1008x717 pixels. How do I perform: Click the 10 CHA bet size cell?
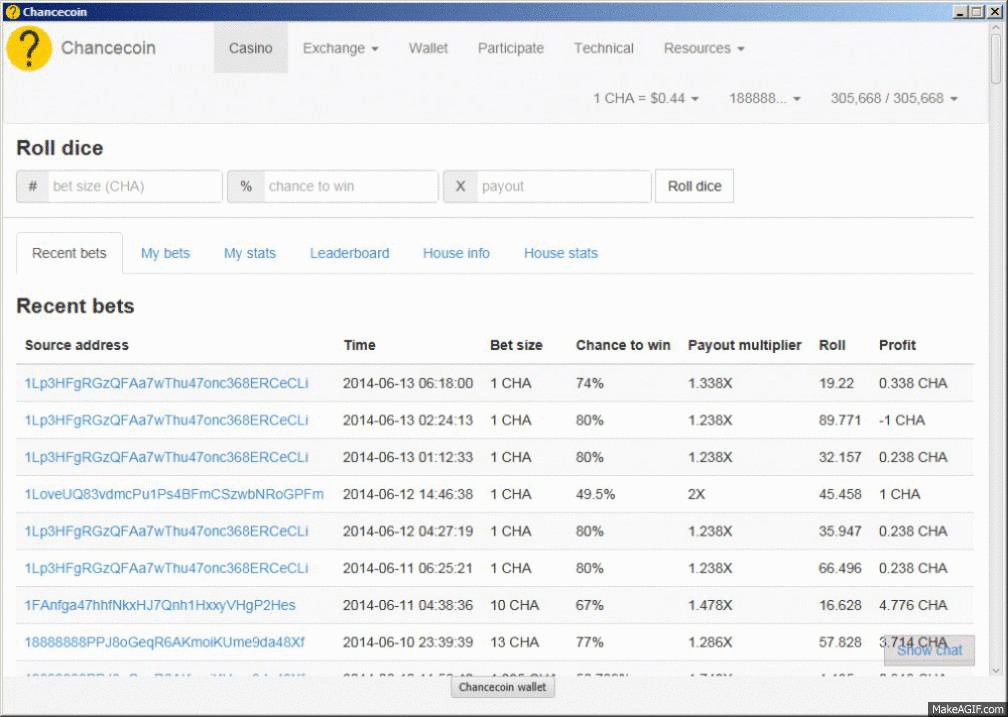click(514, 605)
